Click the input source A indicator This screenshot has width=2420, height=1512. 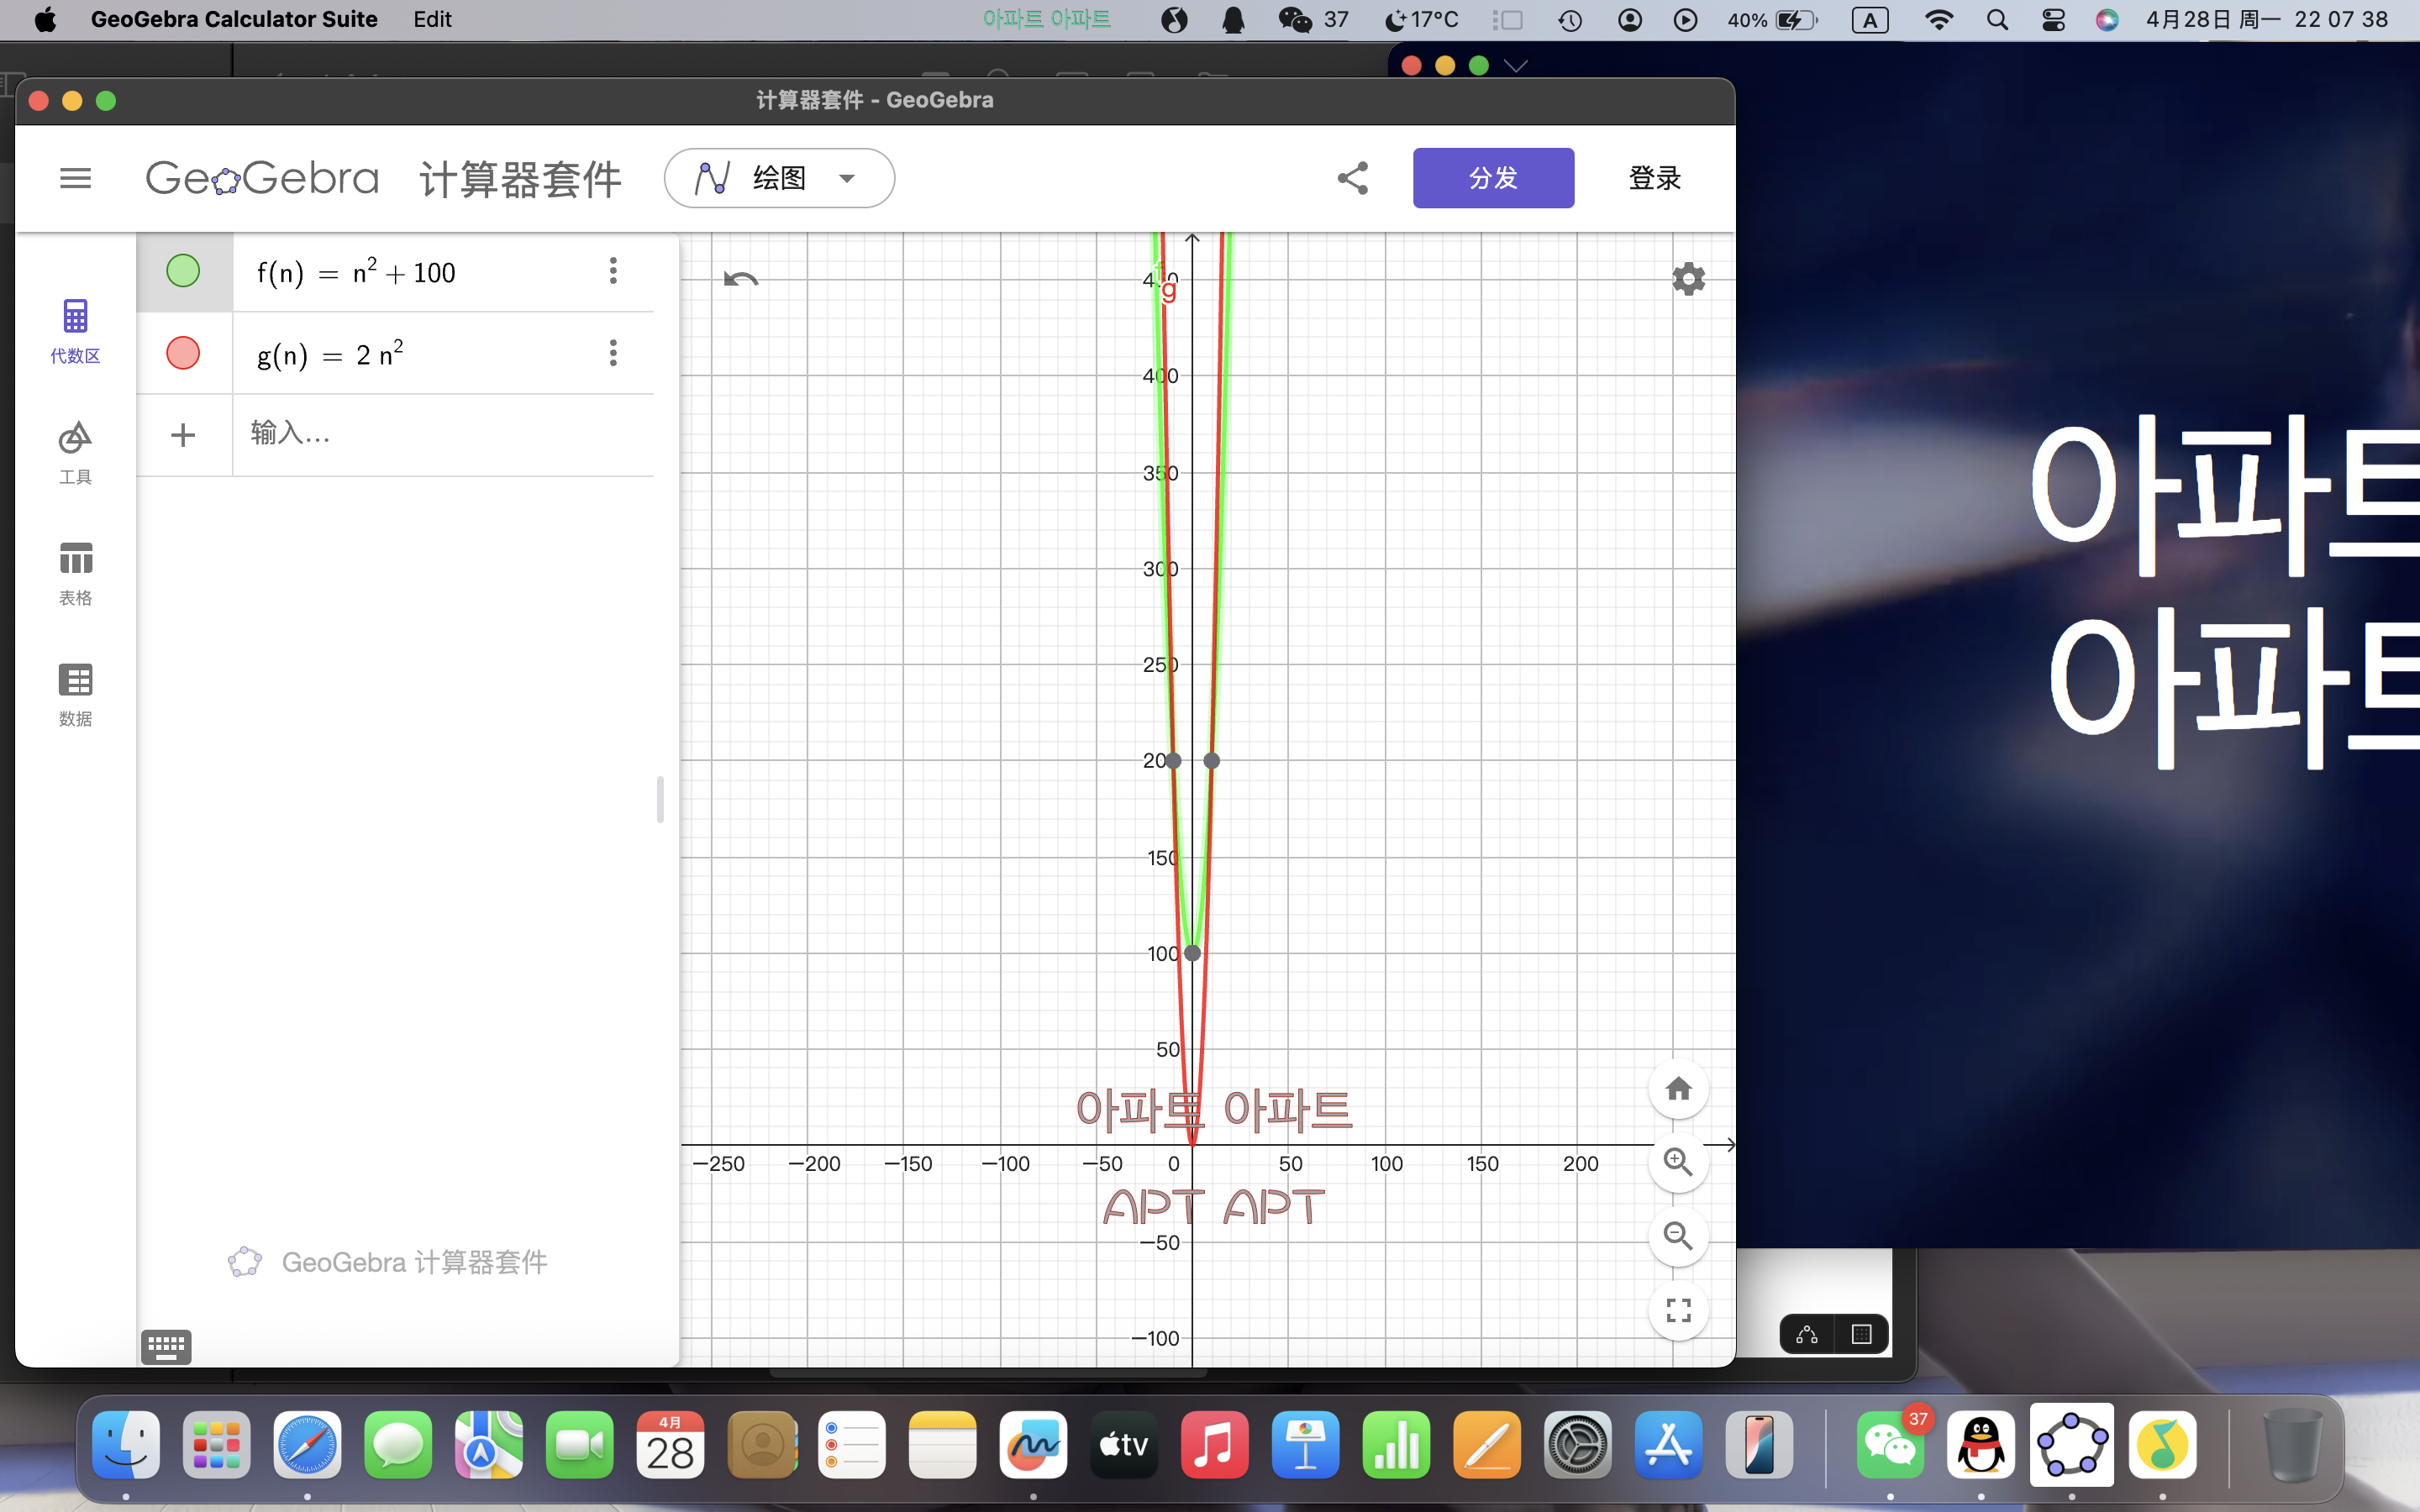click(1870, 20)
